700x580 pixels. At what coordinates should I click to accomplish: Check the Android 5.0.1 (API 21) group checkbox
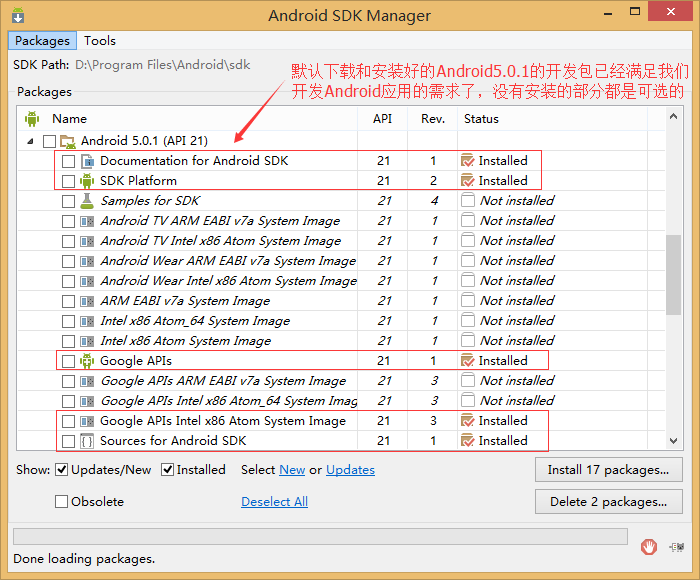click(x=50, y=142)
